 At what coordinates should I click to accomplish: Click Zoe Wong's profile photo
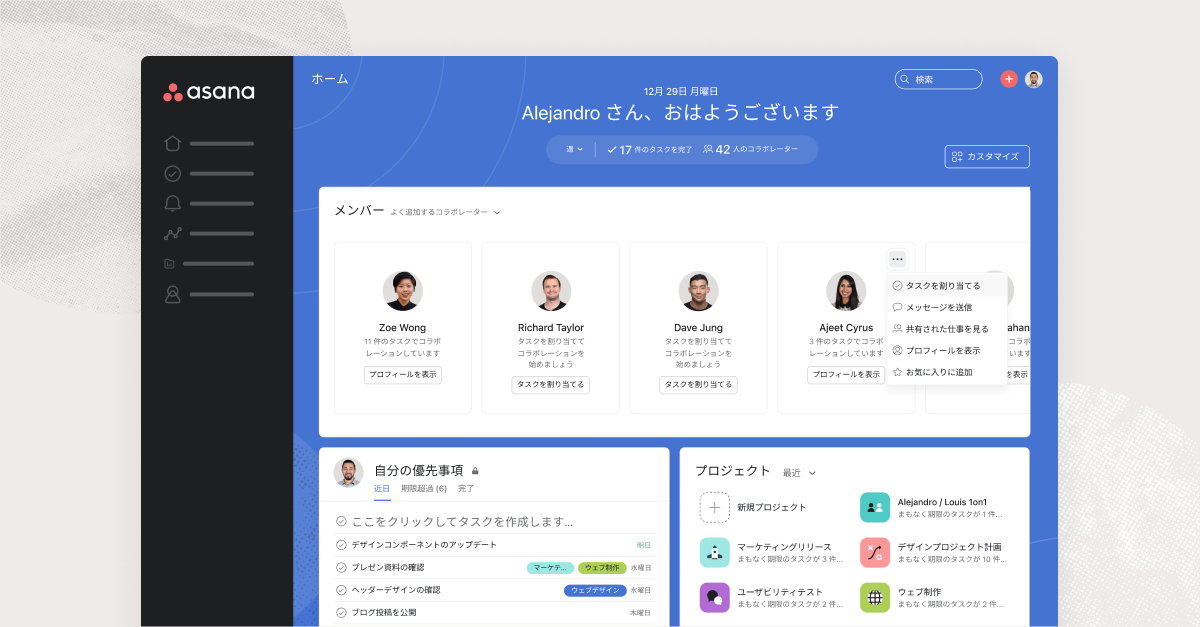click(x=403, y=291)
